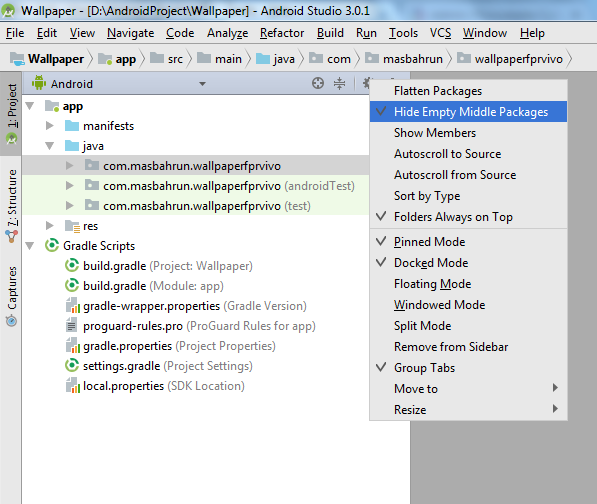Image resolution: width=597 pixels, height=504 pixels.
Task: Click the app module icon in breadcrumb
Action: (105, 59)
